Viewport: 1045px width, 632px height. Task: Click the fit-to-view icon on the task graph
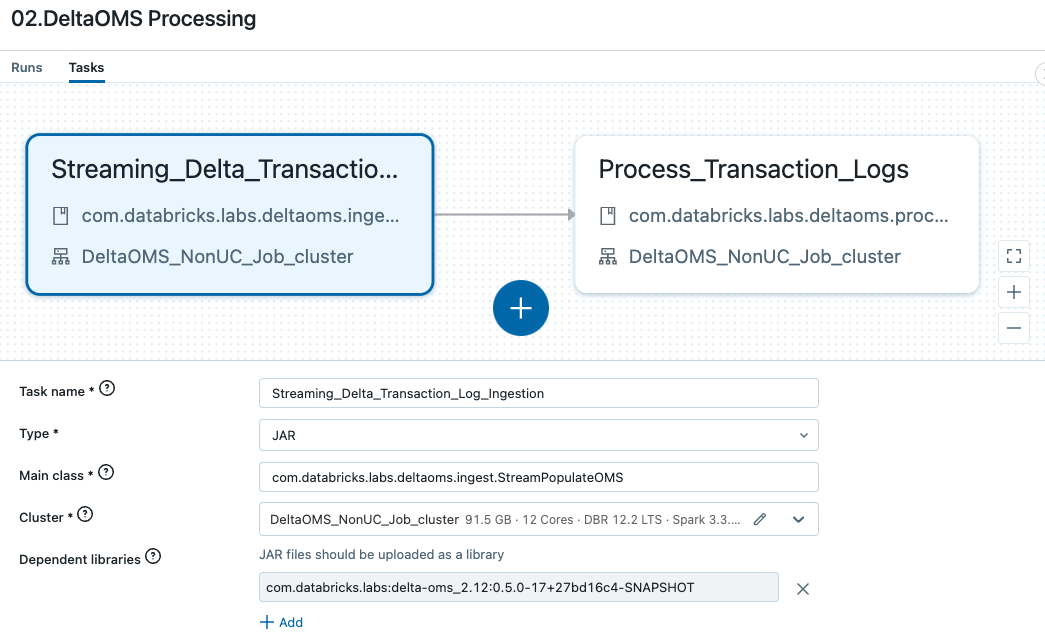pyautogui.click(x=1014, y=256)
